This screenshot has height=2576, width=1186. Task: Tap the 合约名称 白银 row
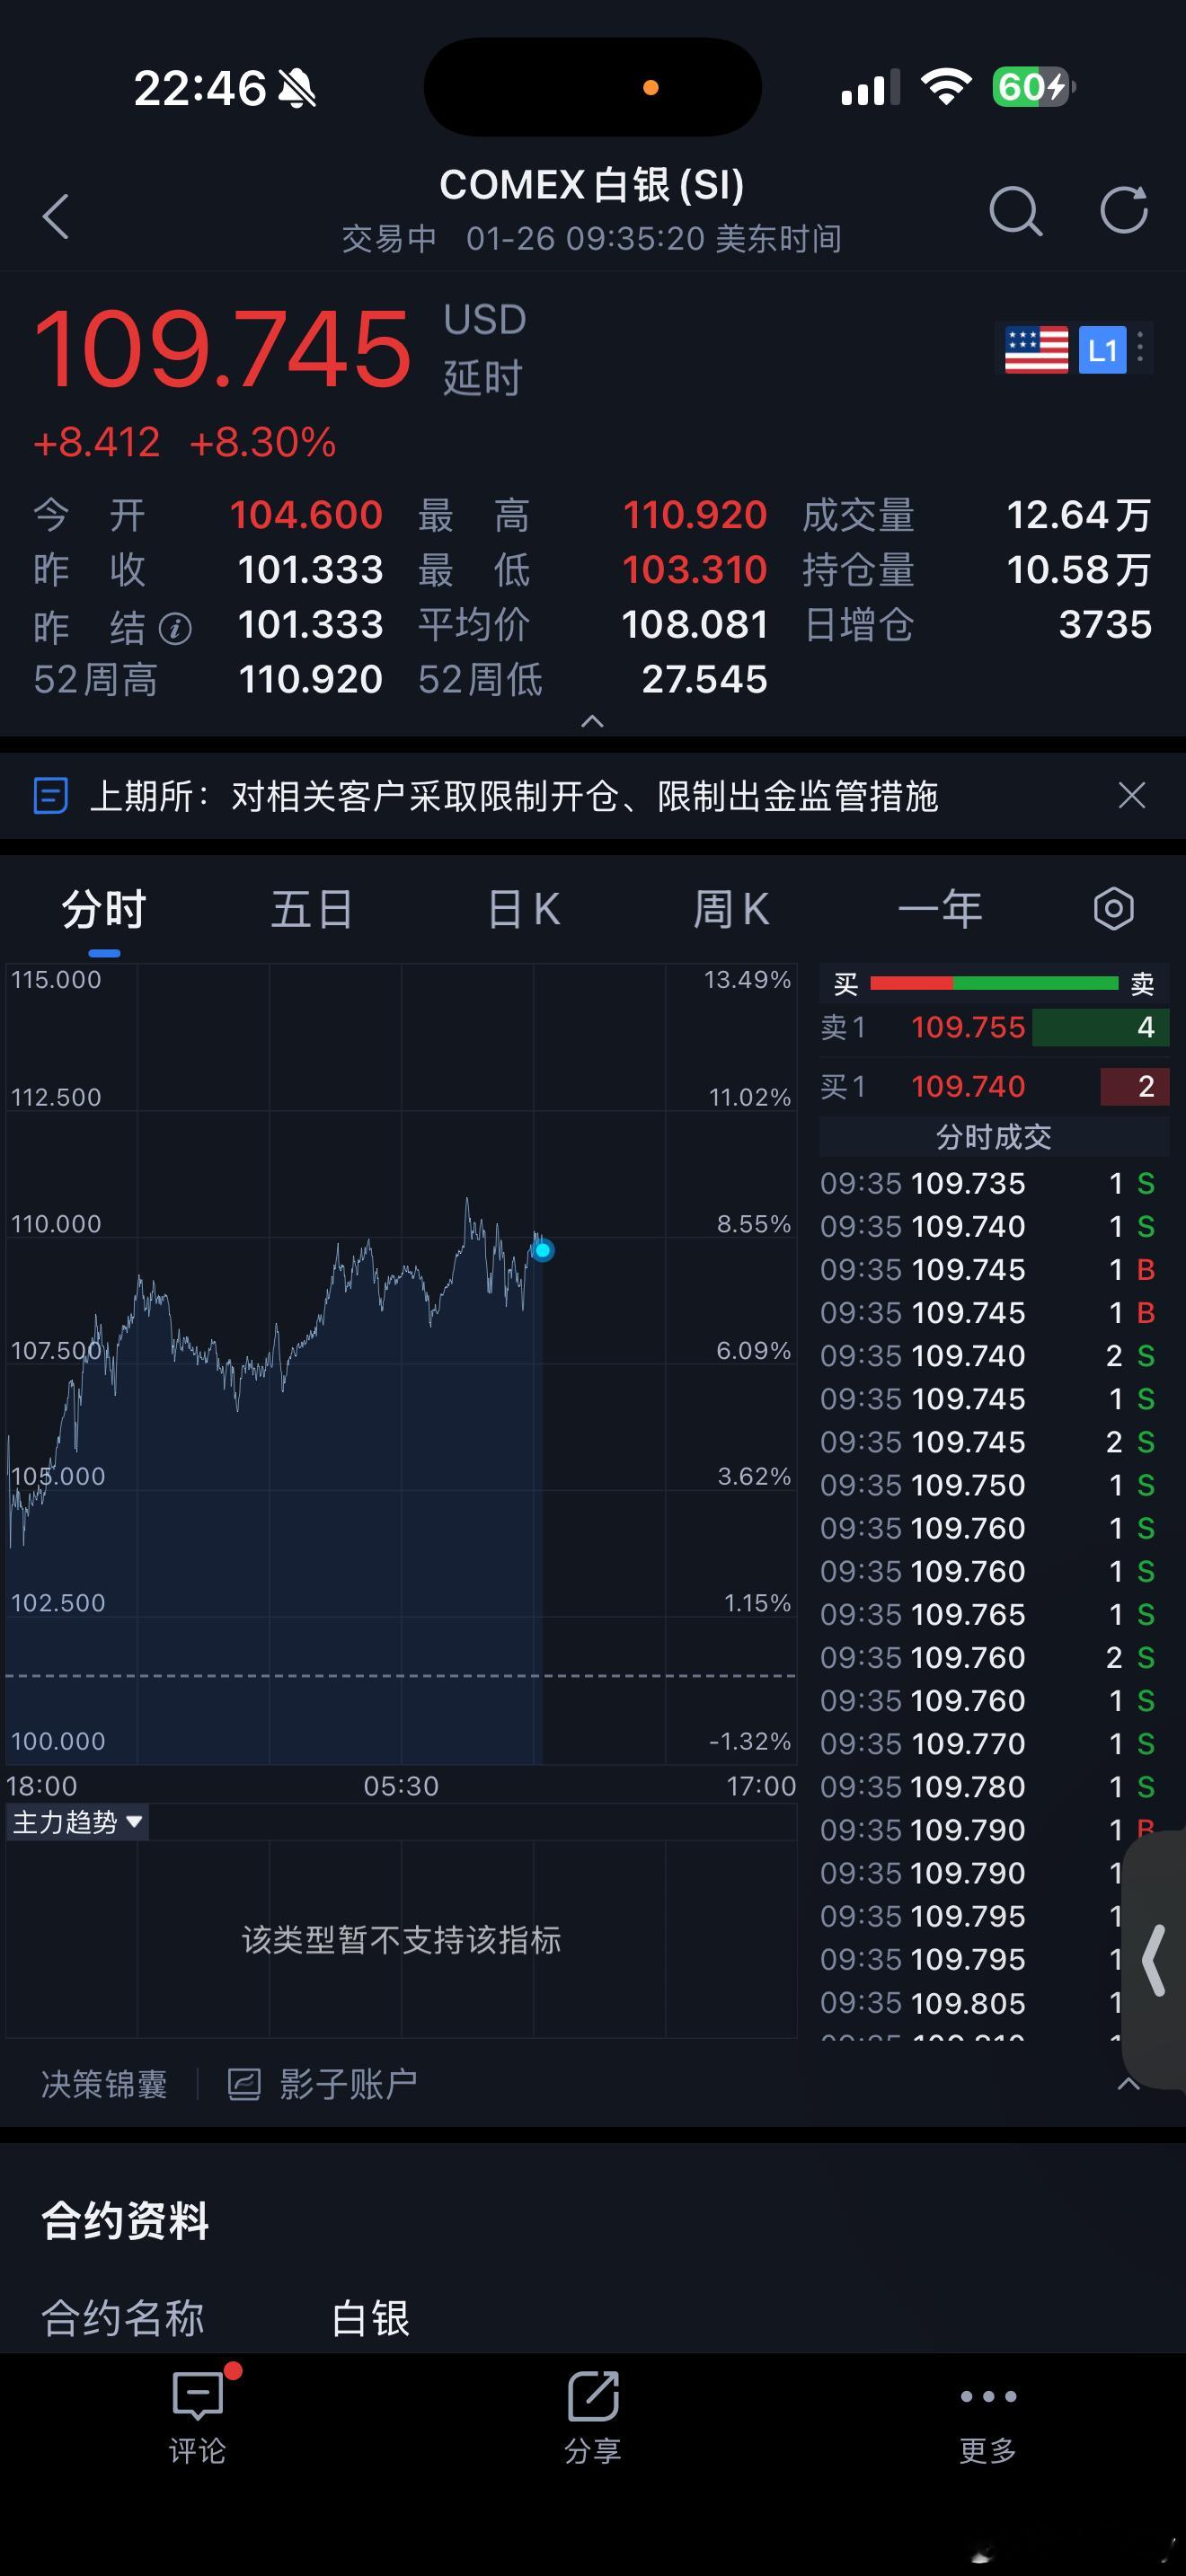pyautogui.click(x=593, y=2318)
